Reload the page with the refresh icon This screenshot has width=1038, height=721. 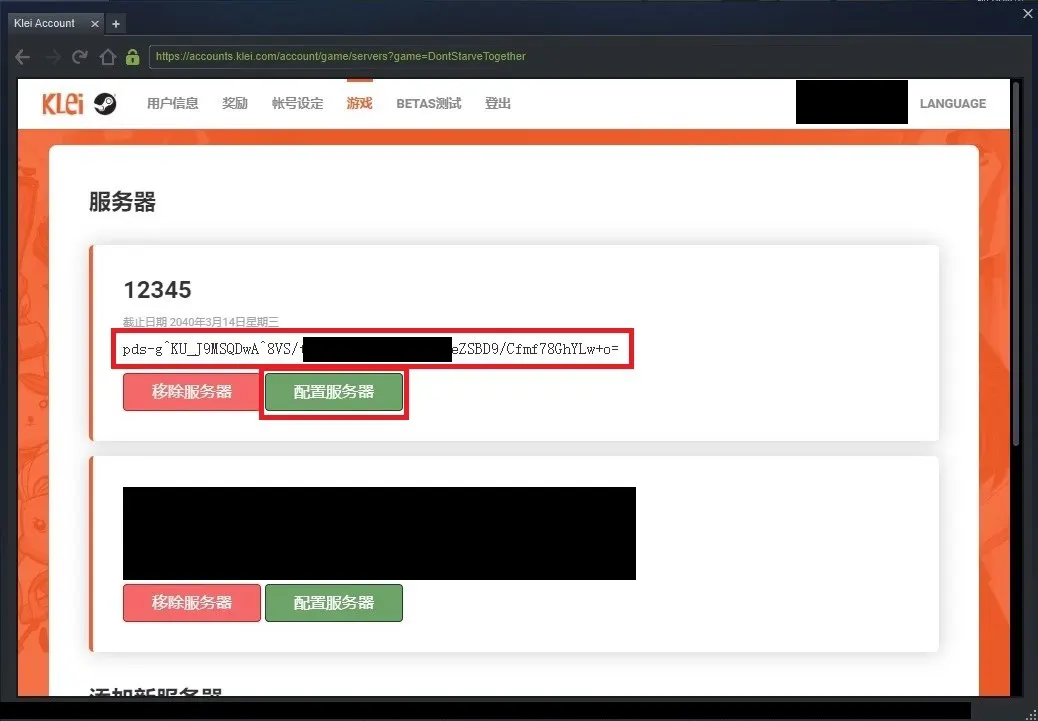(80, 57)
